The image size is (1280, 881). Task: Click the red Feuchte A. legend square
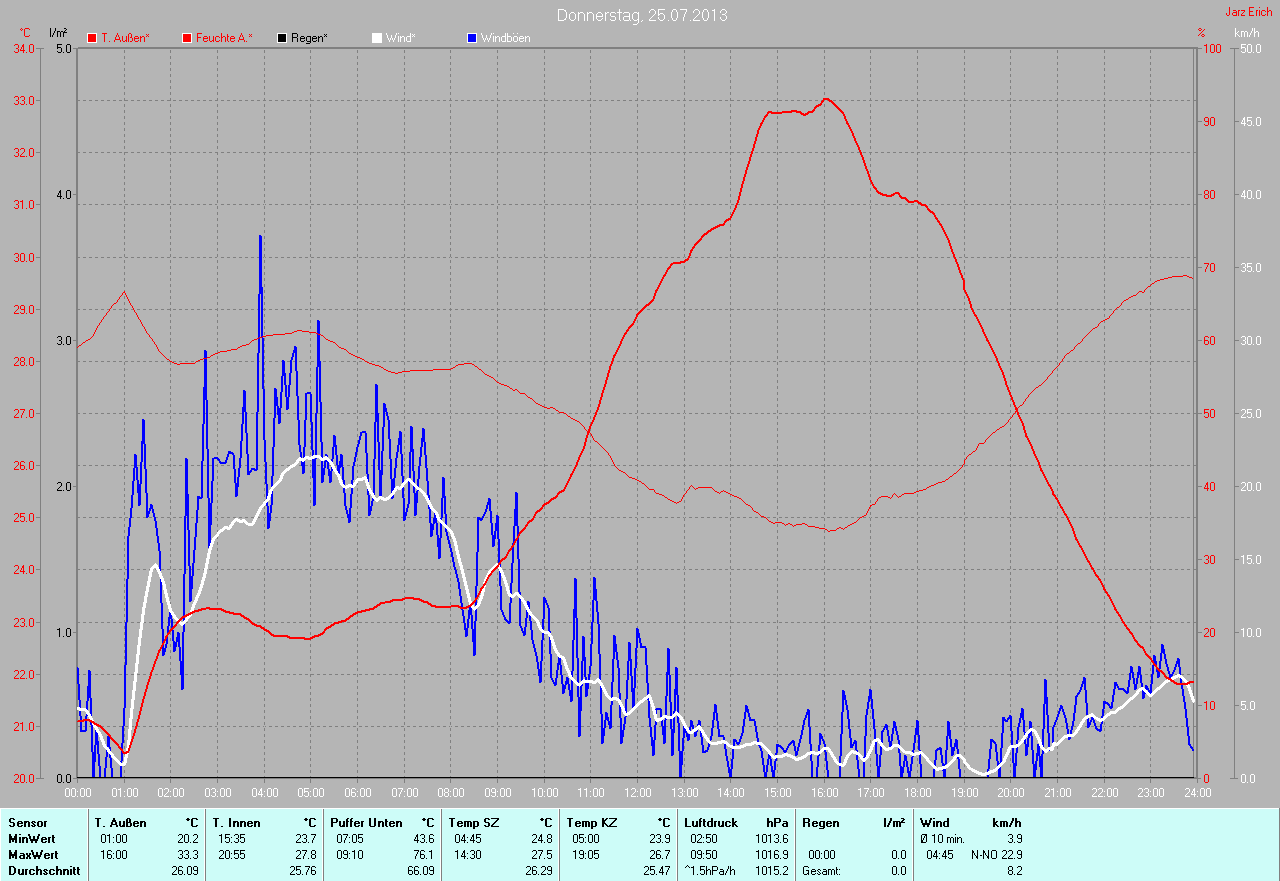point(187,38)
